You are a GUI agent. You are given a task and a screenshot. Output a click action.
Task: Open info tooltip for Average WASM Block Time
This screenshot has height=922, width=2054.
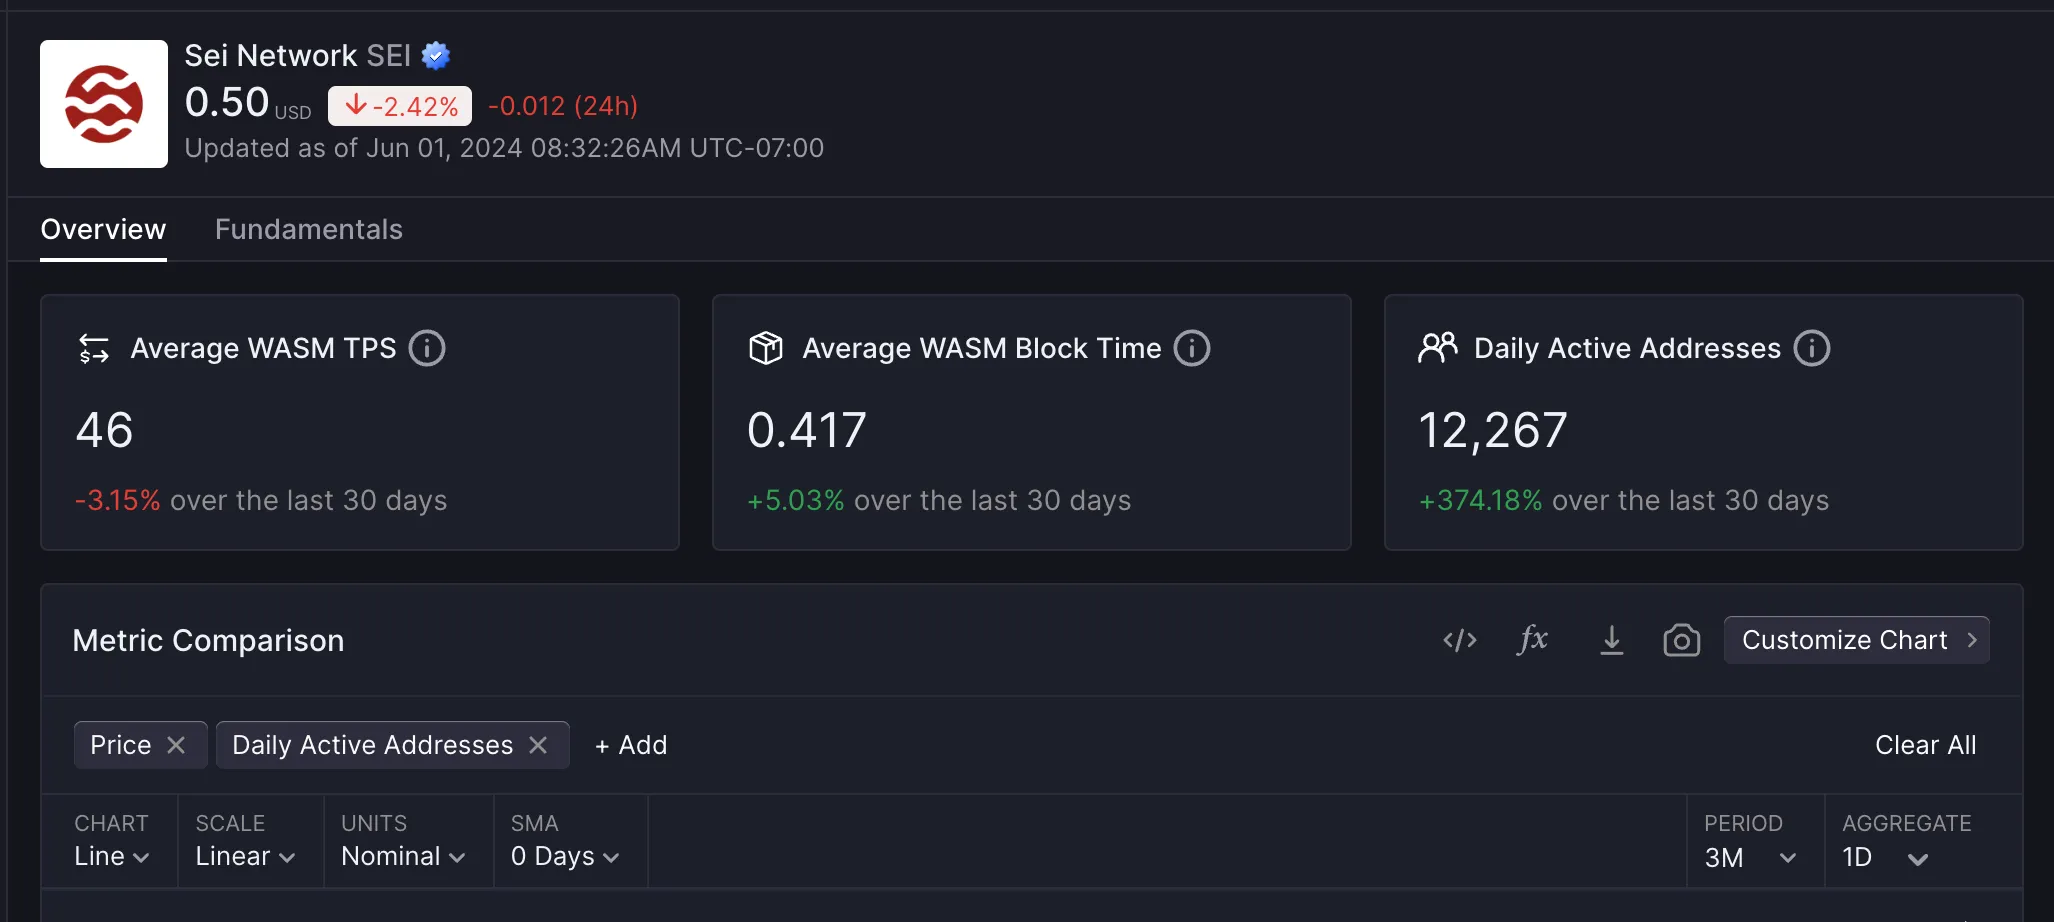pos(1192,348)
